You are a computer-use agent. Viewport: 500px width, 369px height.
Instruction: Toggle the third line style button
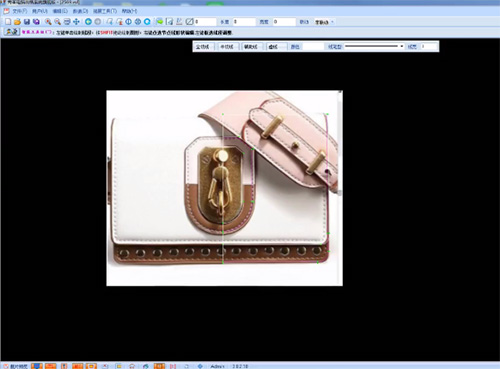click(251, 47)
